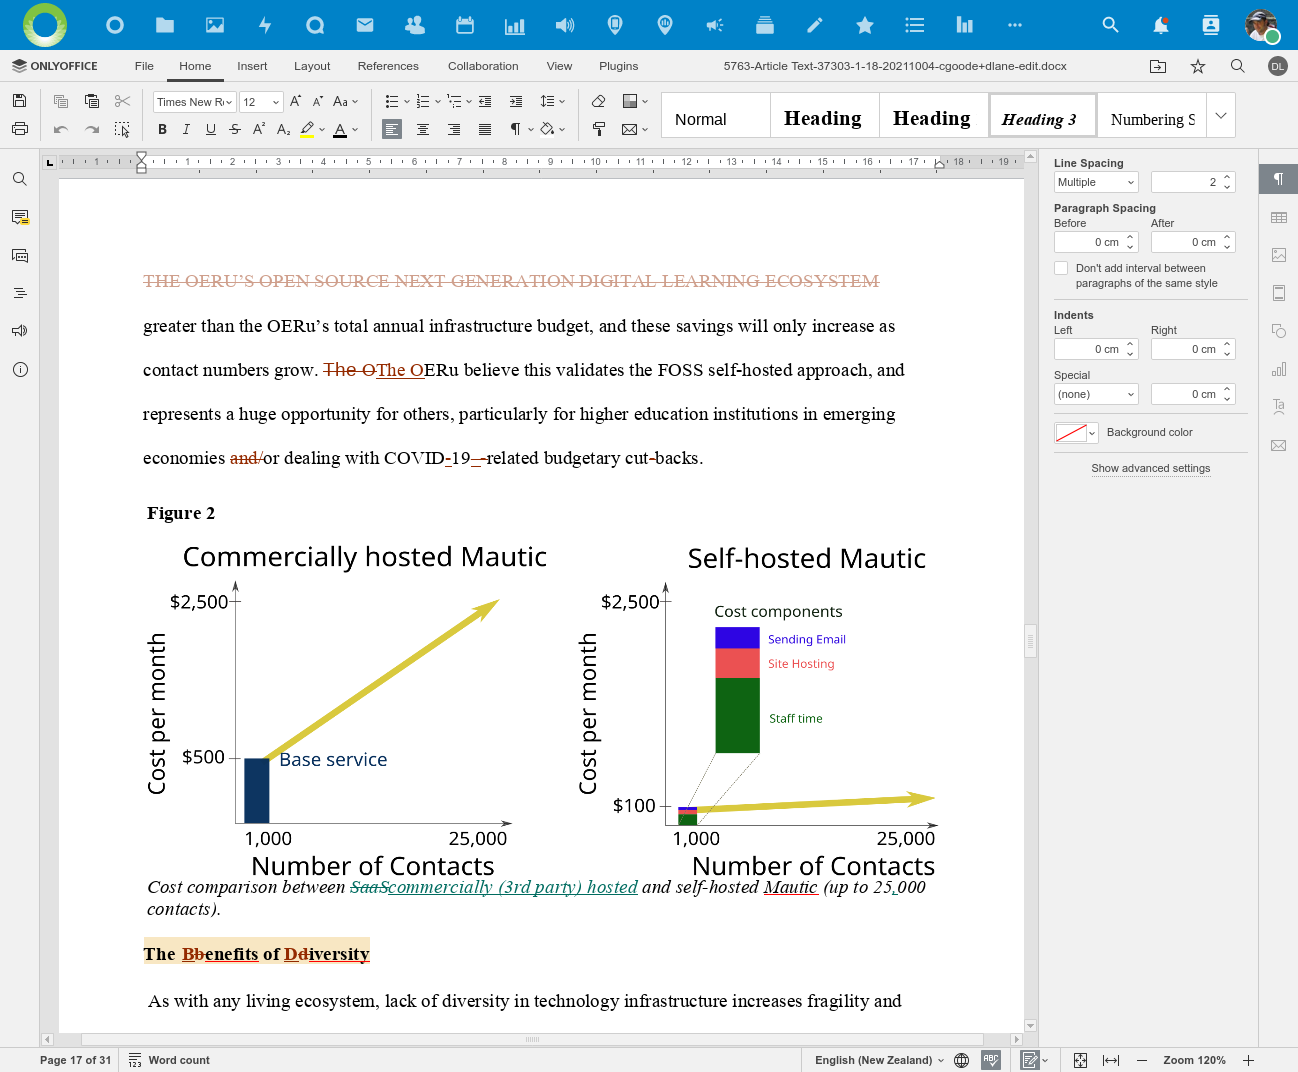Toggle bold formatting

point(163,129)
